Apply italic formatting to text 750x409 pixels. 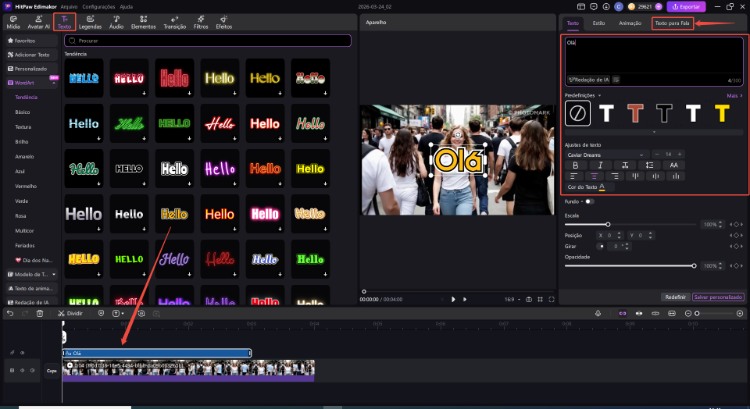600,165
